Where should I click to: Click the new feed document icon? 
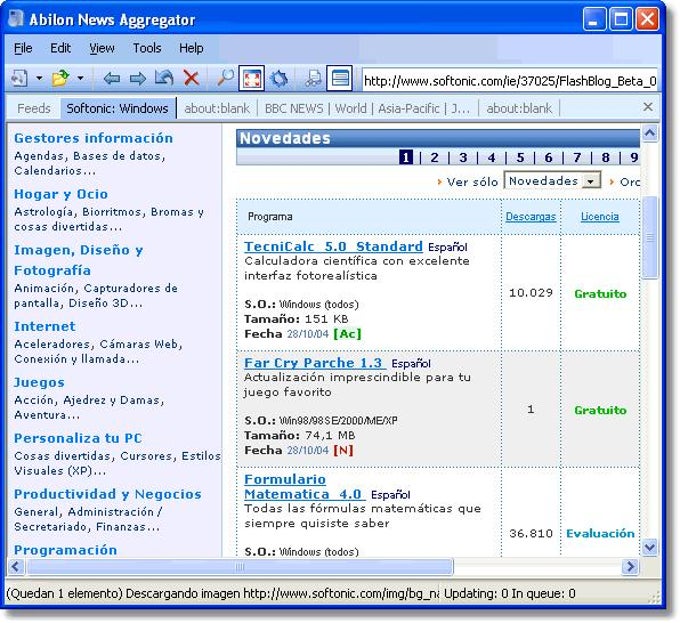tap(19, 78)
